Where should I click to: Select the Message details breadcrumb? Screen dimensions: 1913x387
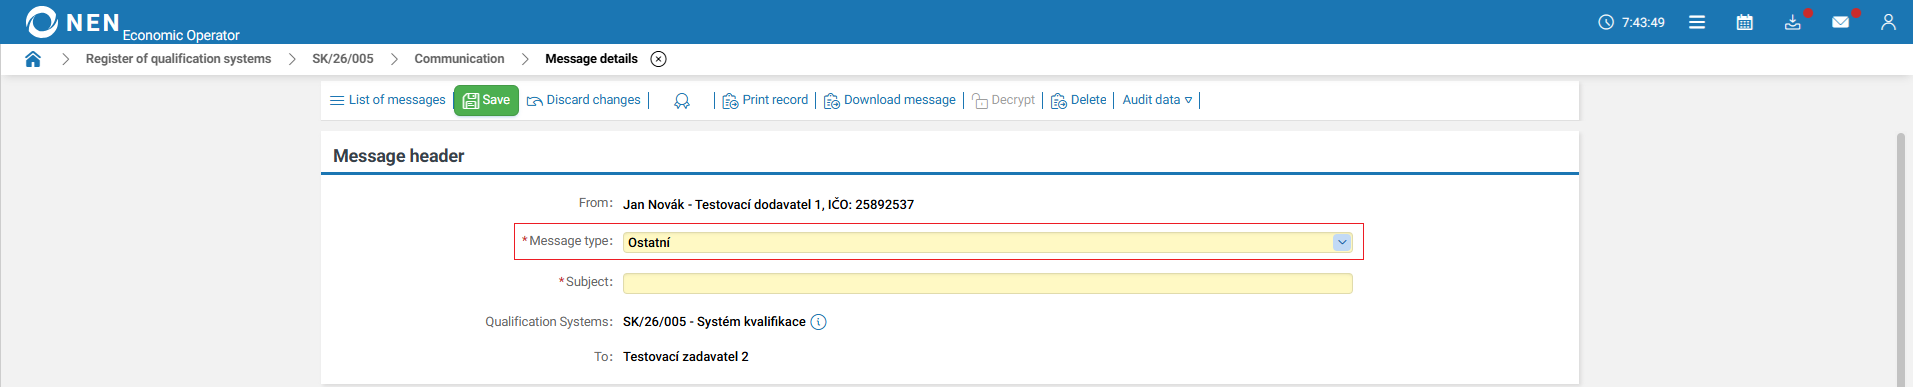(591, 59)
